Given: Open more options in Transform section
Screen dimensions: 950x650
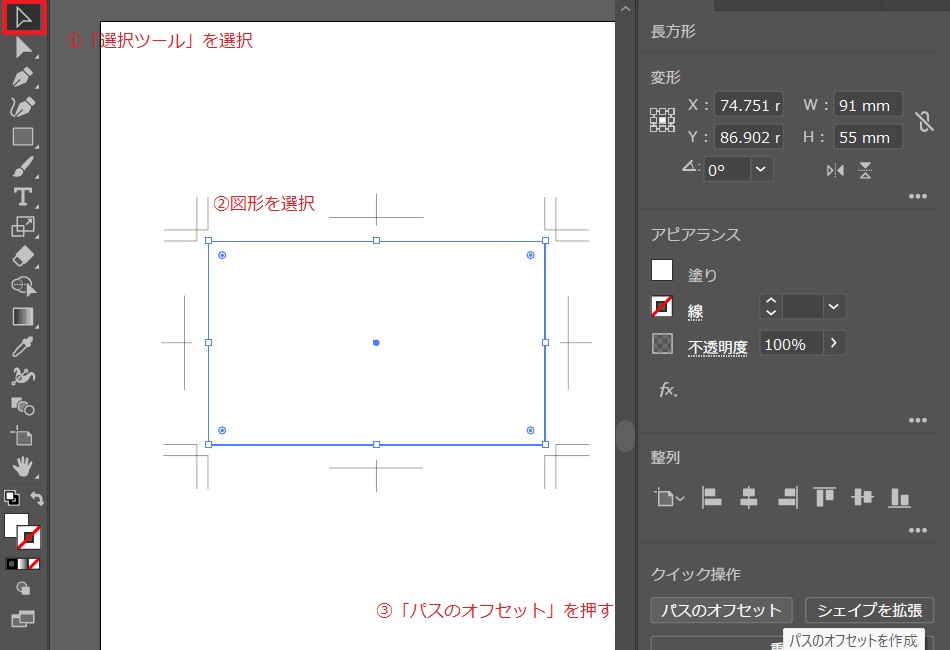Looking at the screenshot, I should 918,197.
